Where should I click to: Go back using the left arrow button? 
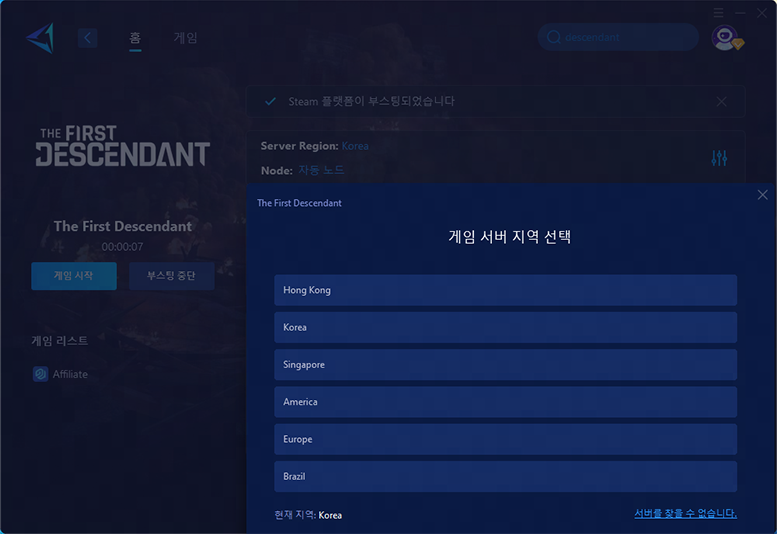point(88,38)
